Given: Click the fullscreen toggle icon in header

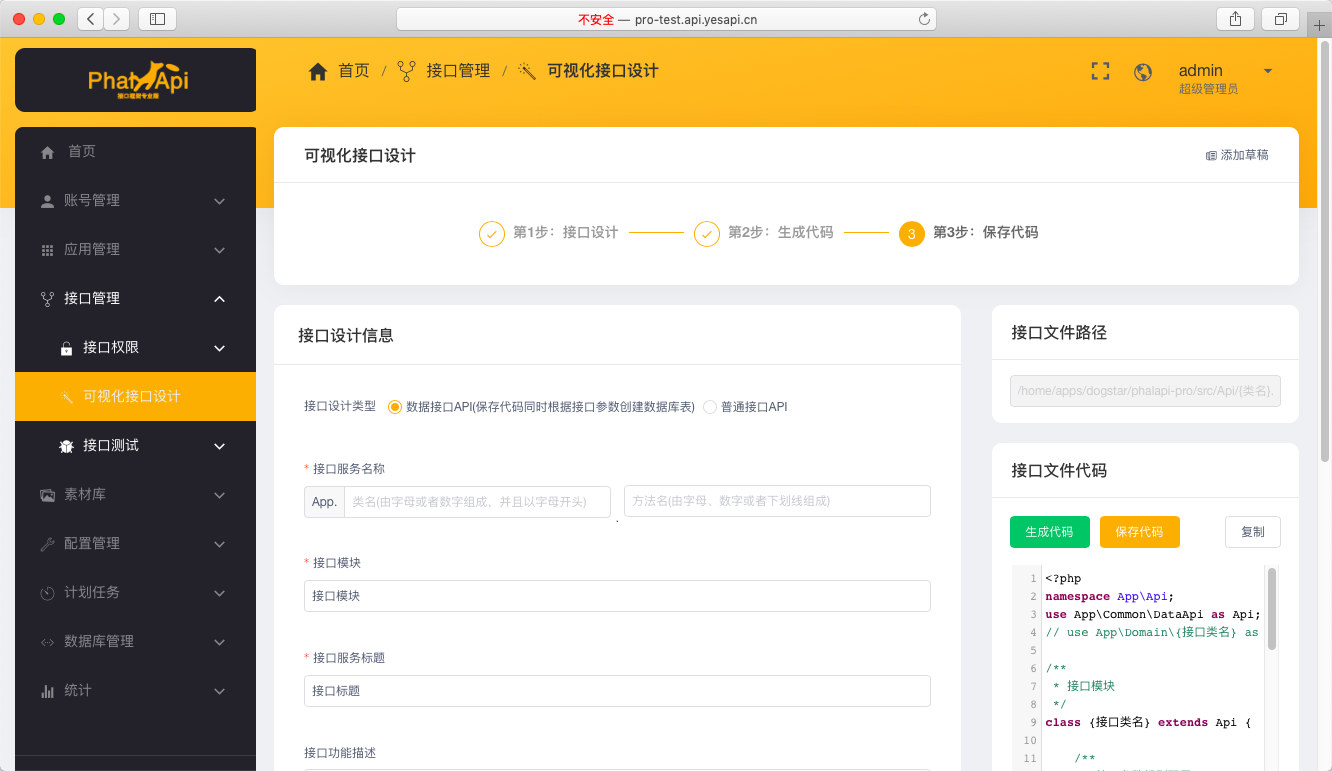Looking at the screenshot, I should pos(1100,71).
